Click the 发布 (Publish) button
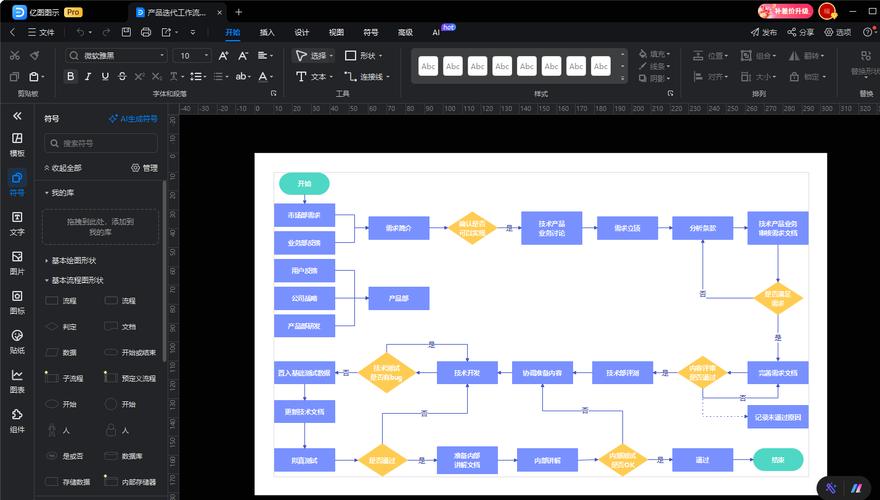The height and width of the screenshot is (500, 880). coord(765,32)
